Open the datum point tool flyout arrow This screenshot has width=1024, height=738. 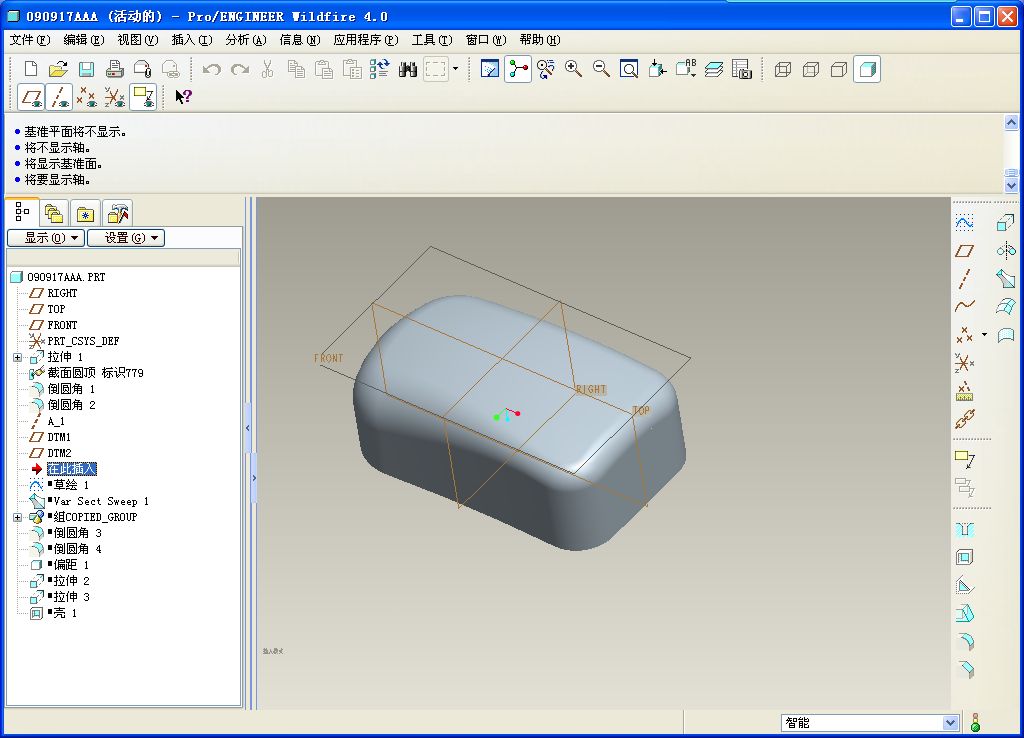tap(984, 334)
